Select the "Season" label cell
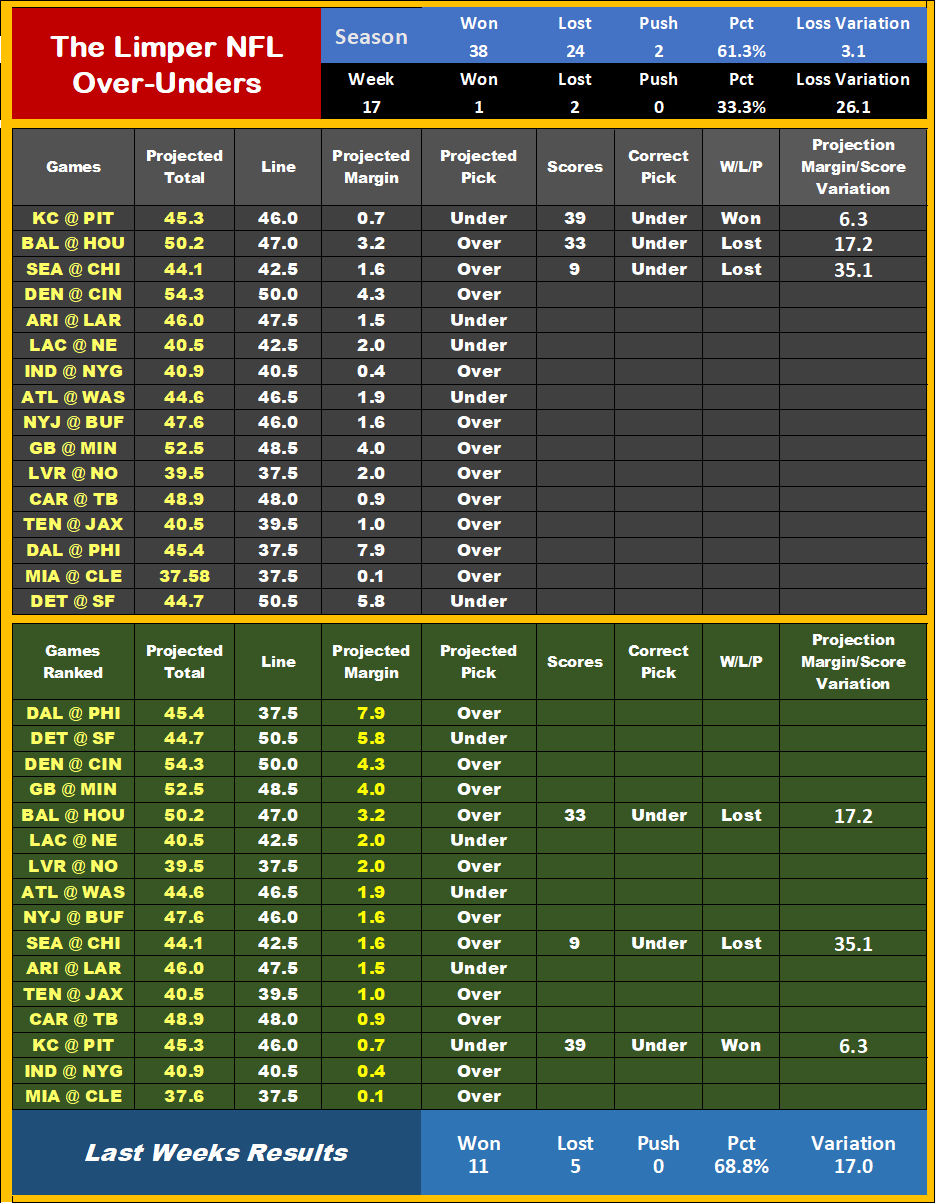 pos(371,37)
